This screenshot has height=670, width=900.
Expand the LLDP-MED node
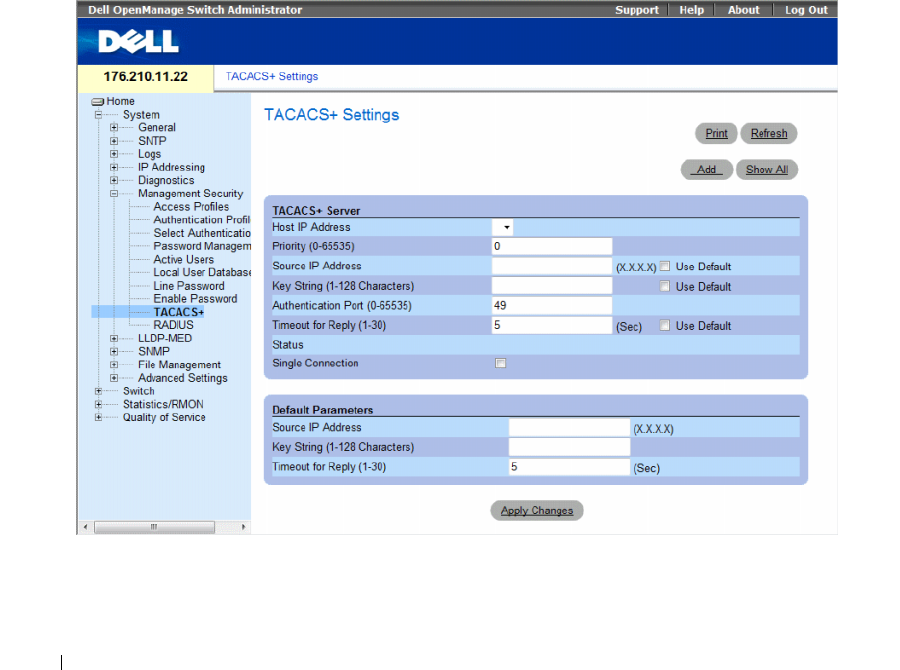[x=114, y=338]
